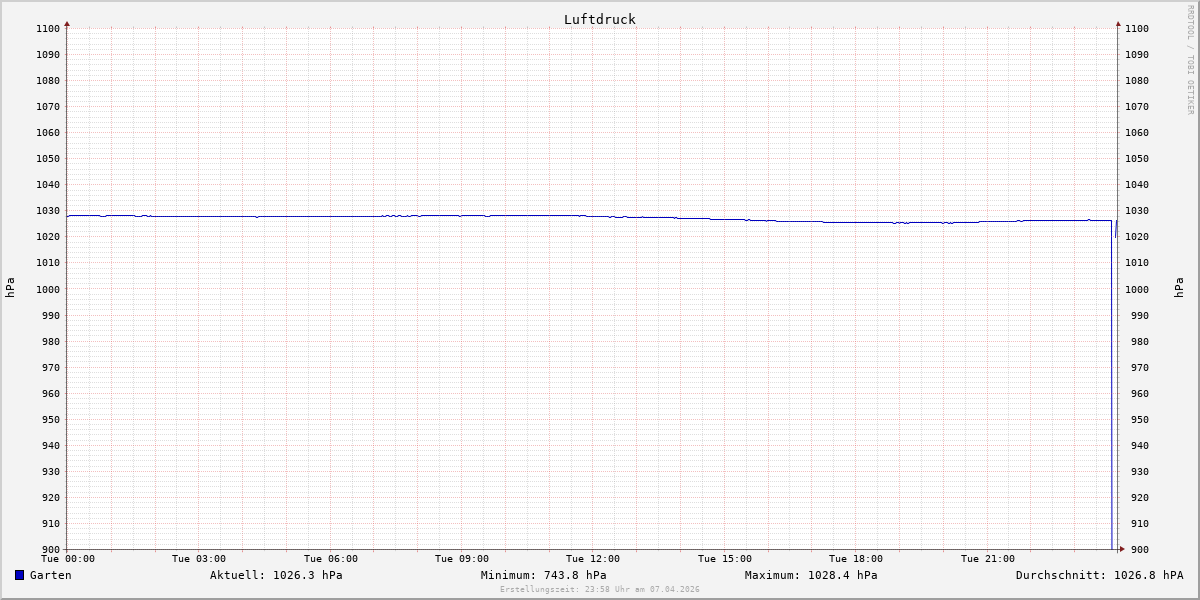Screen dimensions: 1200x600
Task: Click the Tue 03:00 time axis label
Action: click(x=199, y=559)
